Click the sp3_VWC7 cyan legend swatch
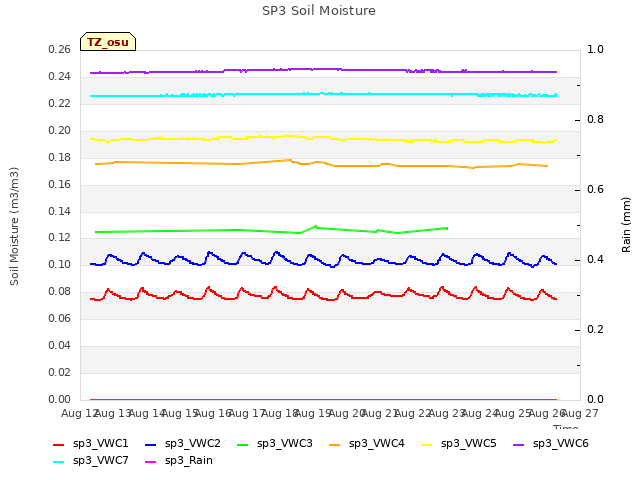The height and width of the screenshot is (480, 640). [58, 462]
